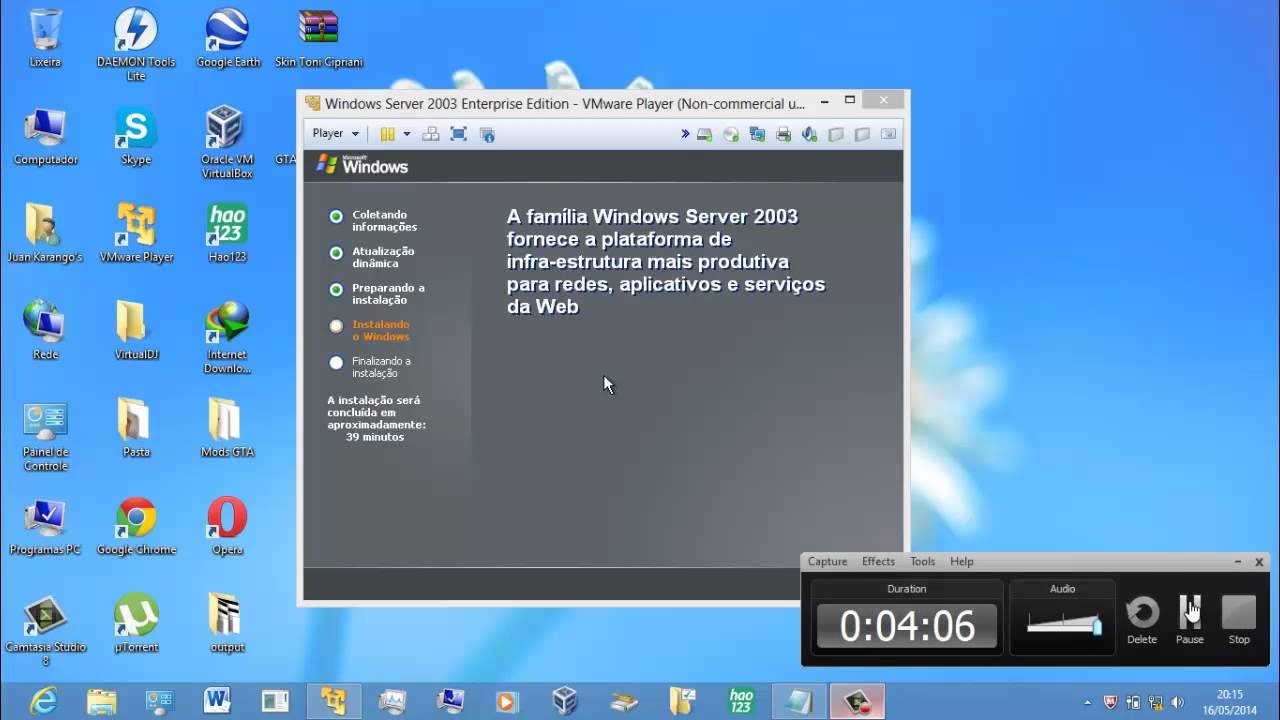Select the VMware Player desktop shortcut

click(x=136, y=234)
